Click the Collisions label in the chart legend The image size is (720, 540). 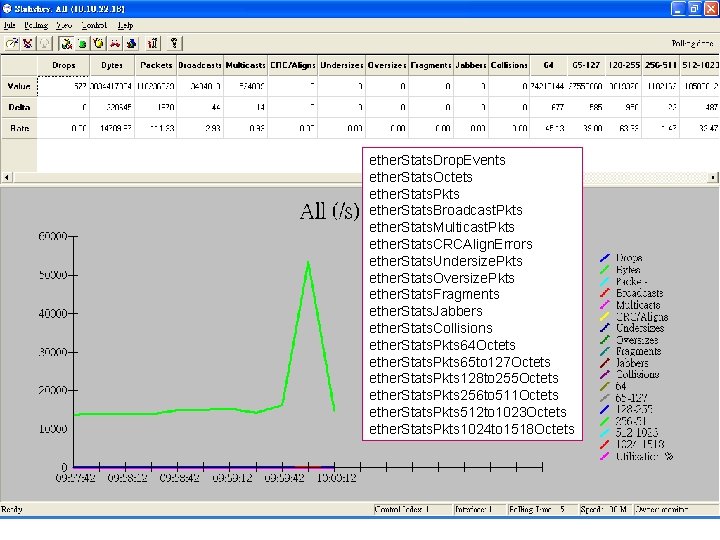637,374
